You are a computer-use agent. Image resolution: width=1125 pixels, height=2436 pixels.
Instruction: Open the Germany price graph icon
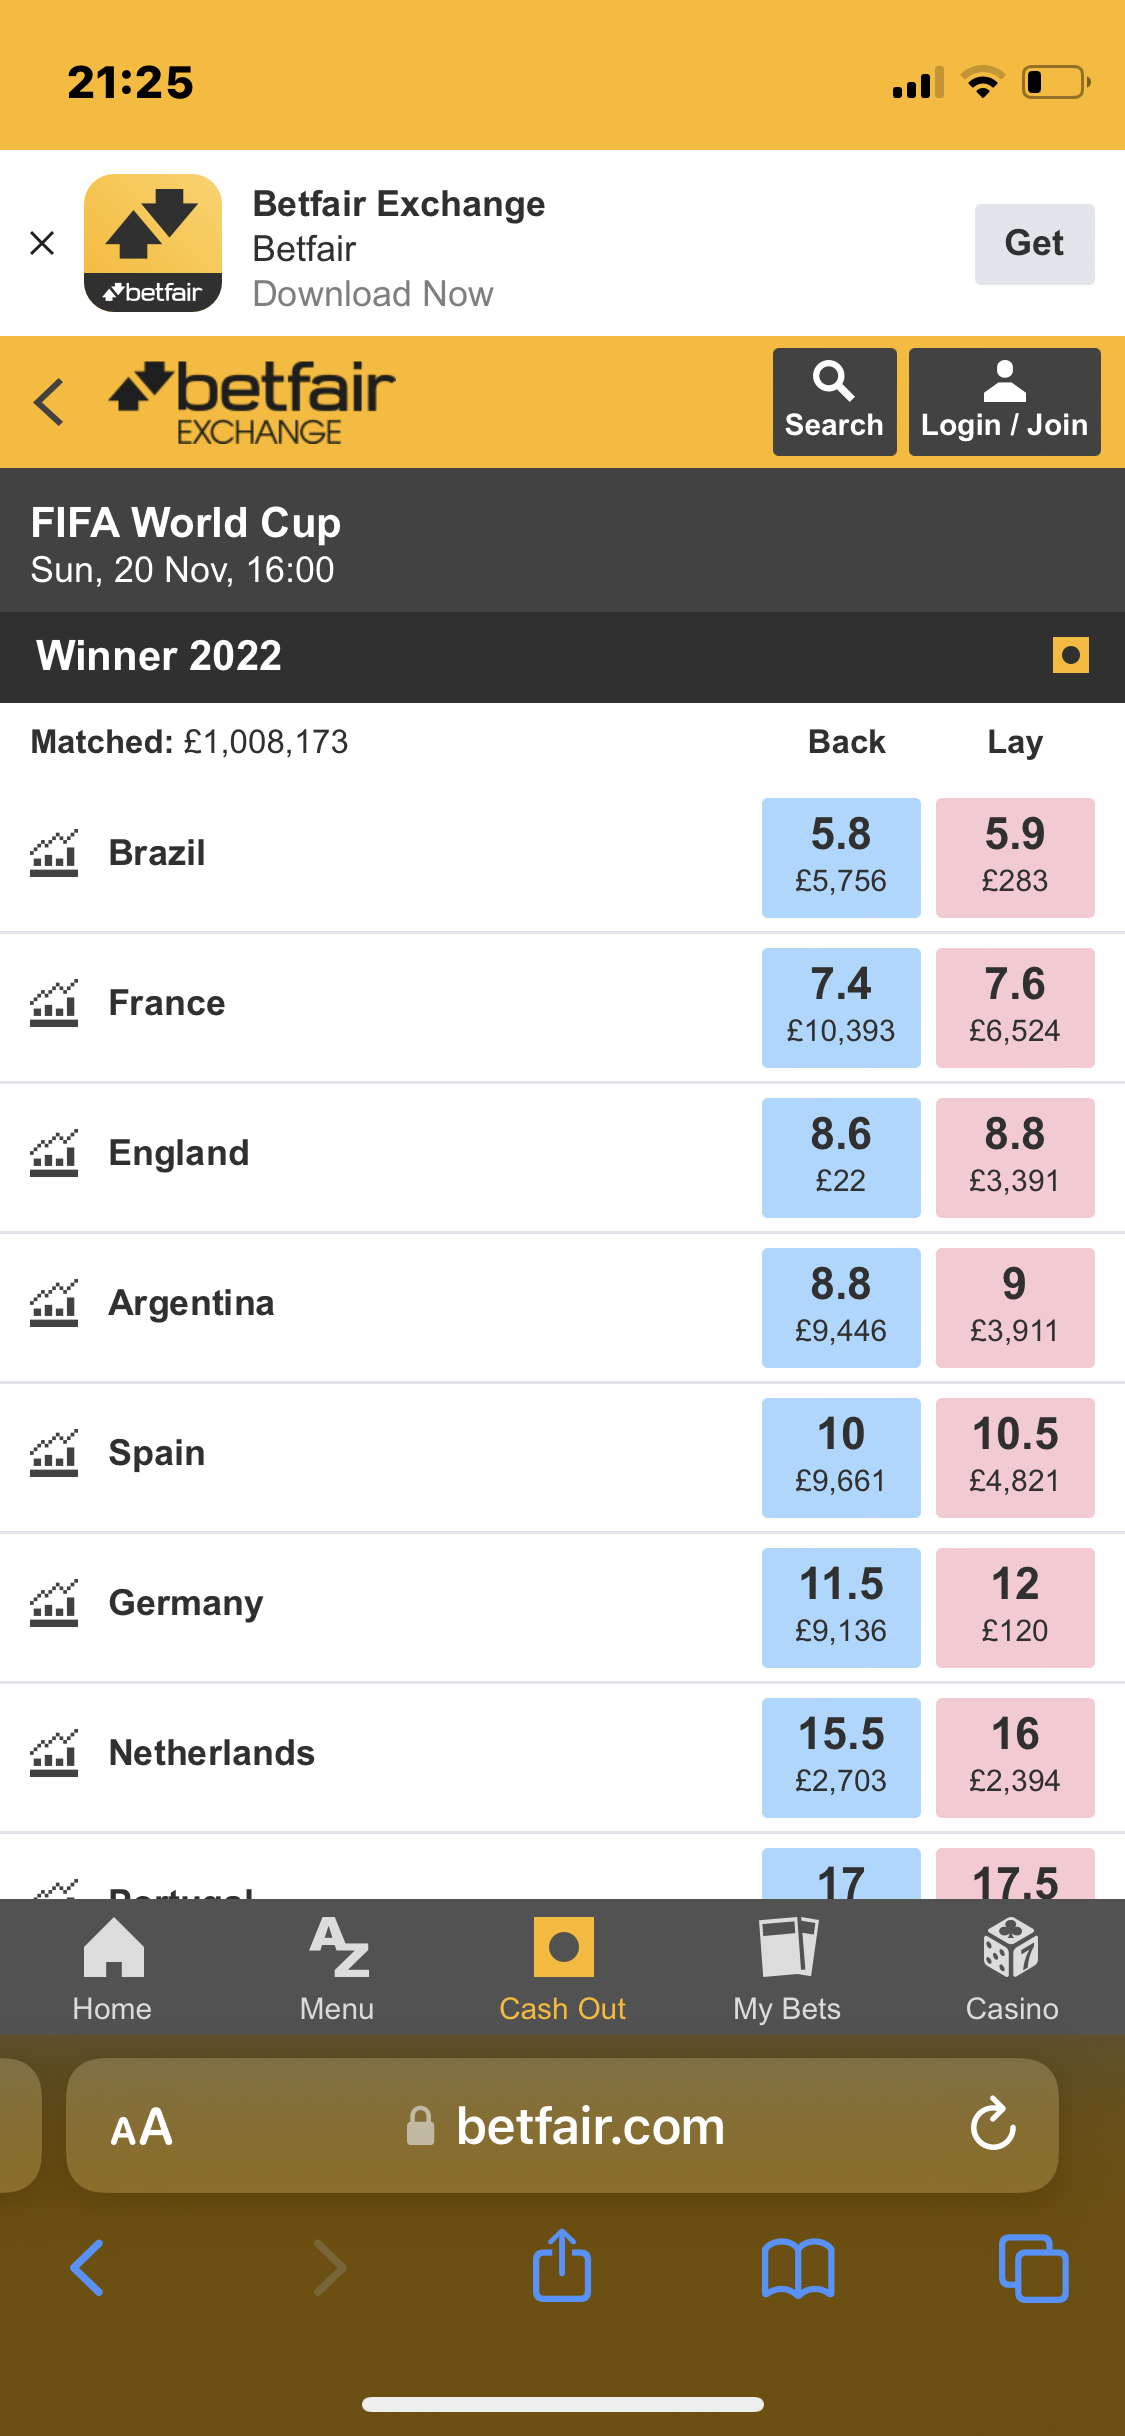point(54,1603)
